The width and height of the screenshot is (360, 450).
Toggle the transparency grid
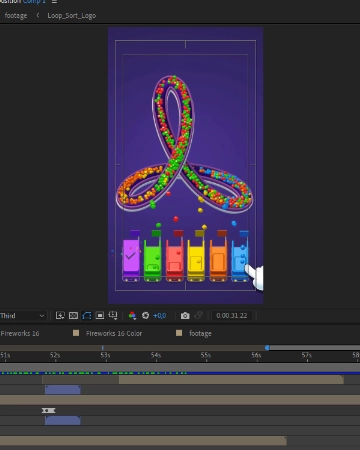pyautogui.click(x=73, y=315)
